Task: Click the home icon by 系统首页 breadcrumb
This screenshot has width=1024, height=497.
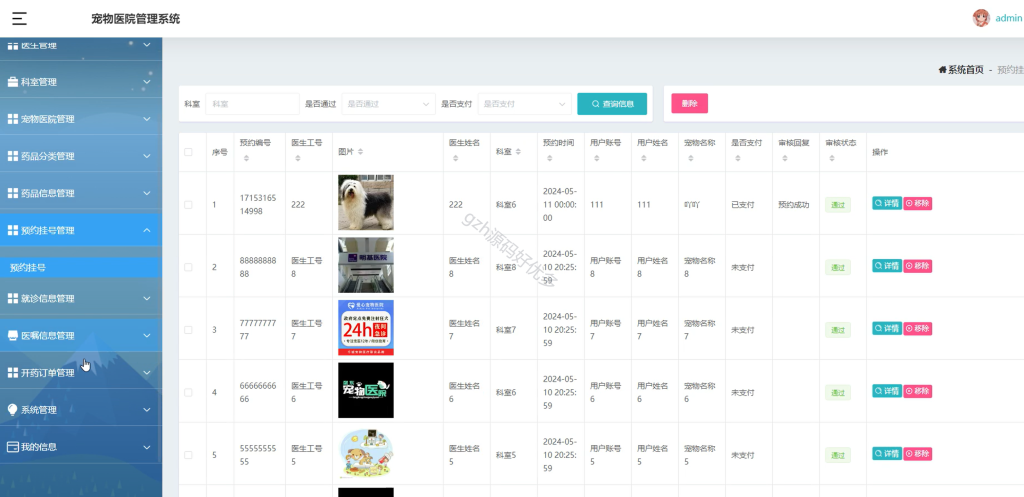Action: [x=942, y=69]
